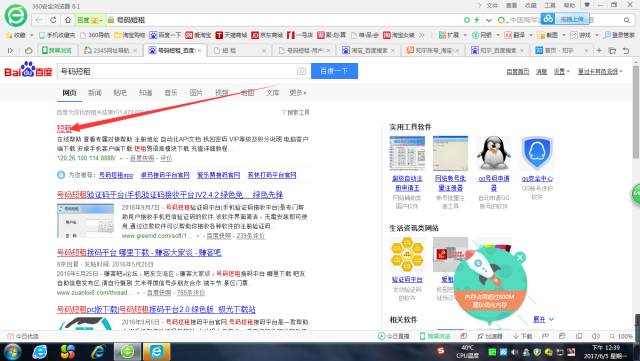Open the 设置 settings dropdown on Baidu
640x361 pixels.
(561, 71)
